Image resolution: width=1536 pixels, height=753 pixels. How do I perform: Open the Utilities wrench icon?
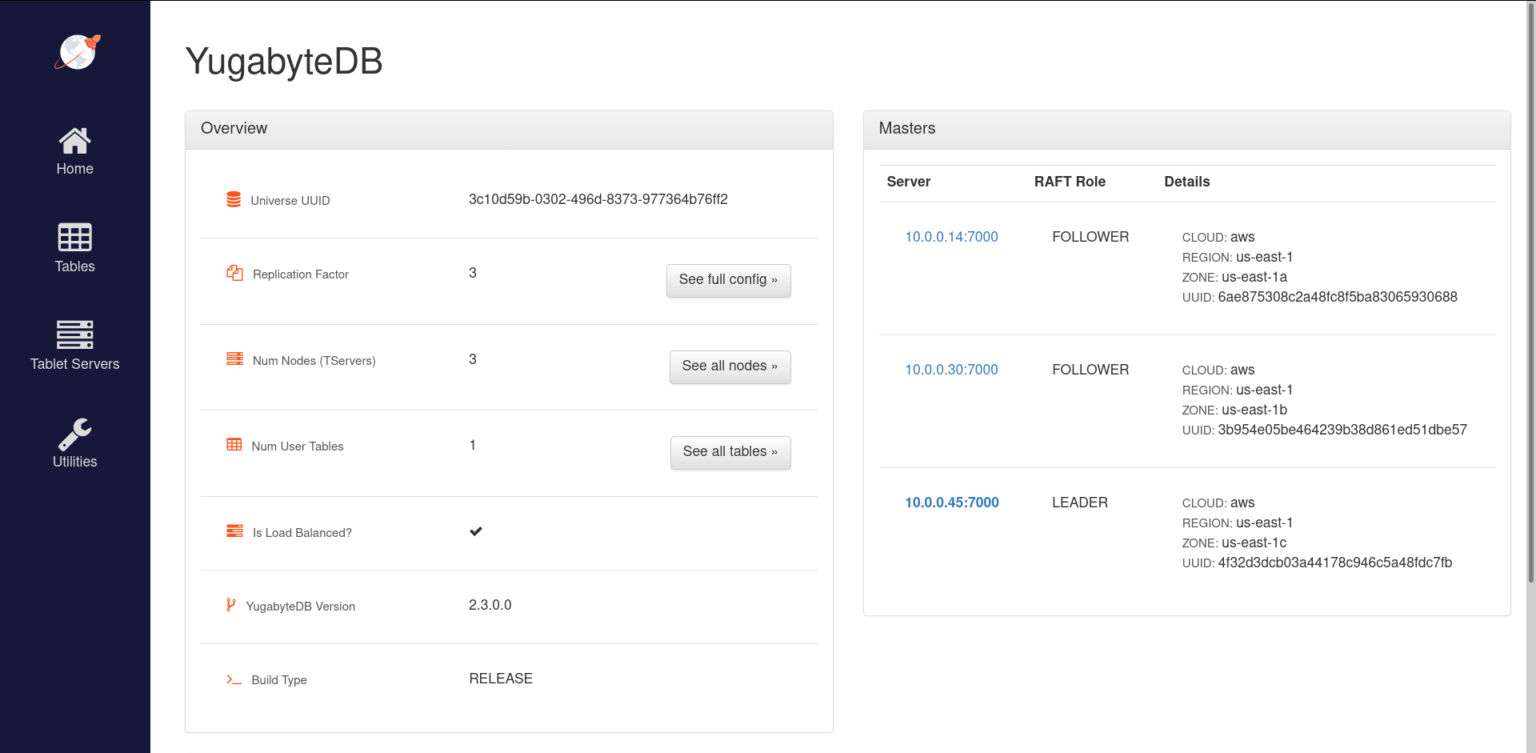click(75, 433)
